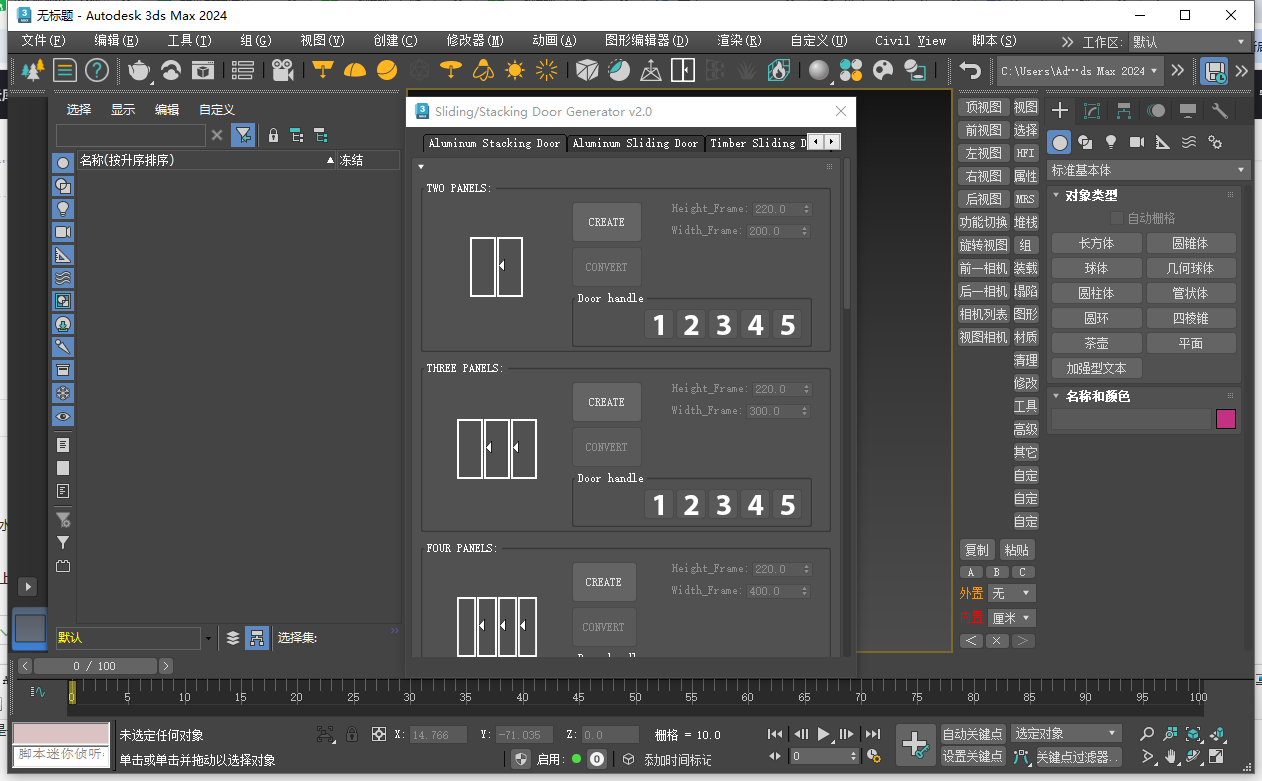Viewport: 1262px width, 781px height.
Task: Click the teapot render icon in main toolbar
Action: (x=139, y=70)
